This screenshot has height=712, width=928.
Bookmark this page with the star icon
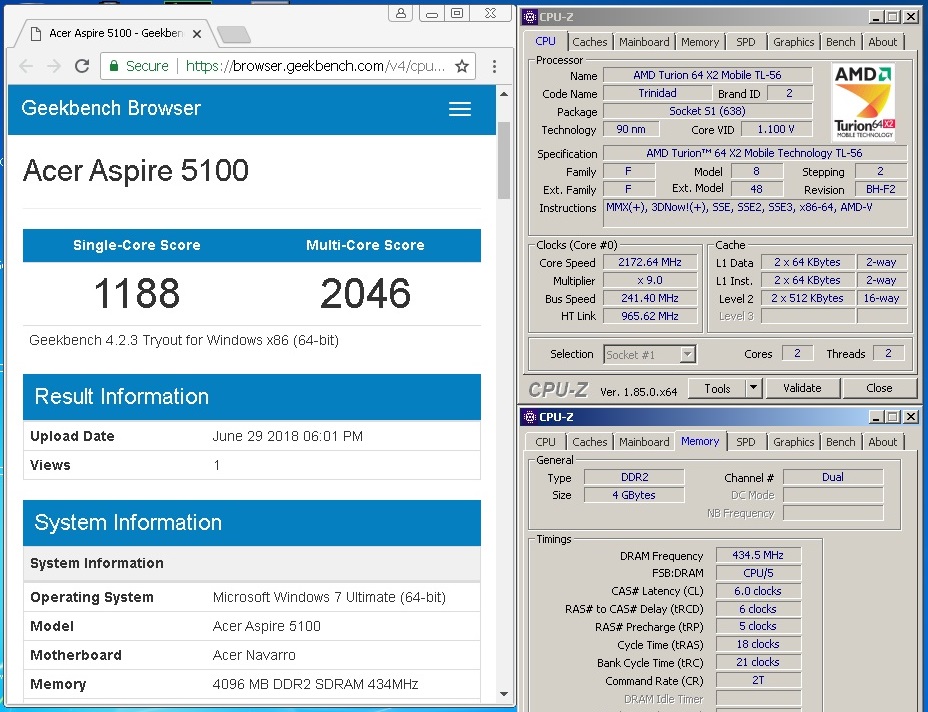[x=462, y=66]
